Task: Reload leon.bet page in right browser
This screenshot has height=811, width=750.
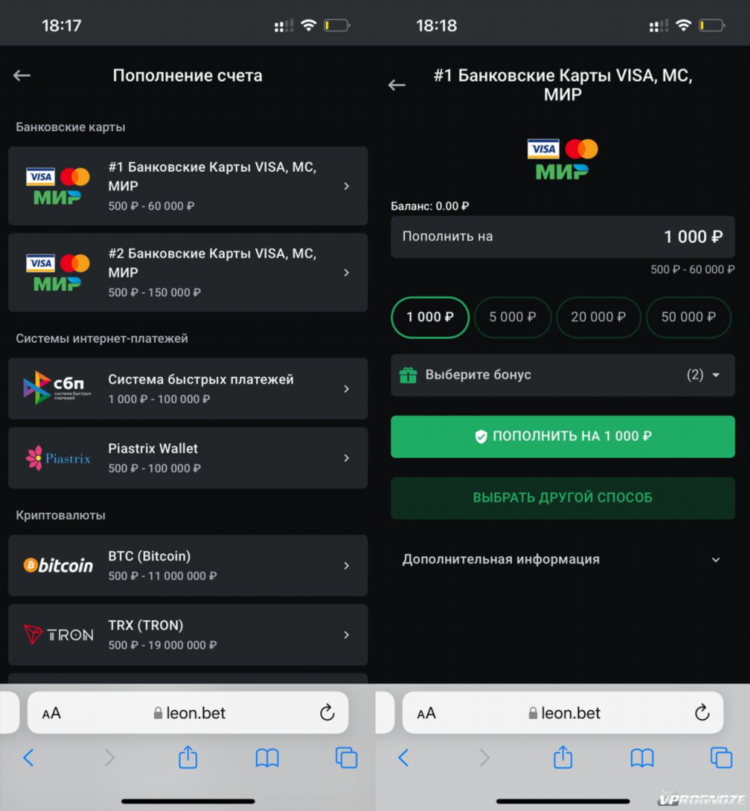Action: [x=702, y=712]
